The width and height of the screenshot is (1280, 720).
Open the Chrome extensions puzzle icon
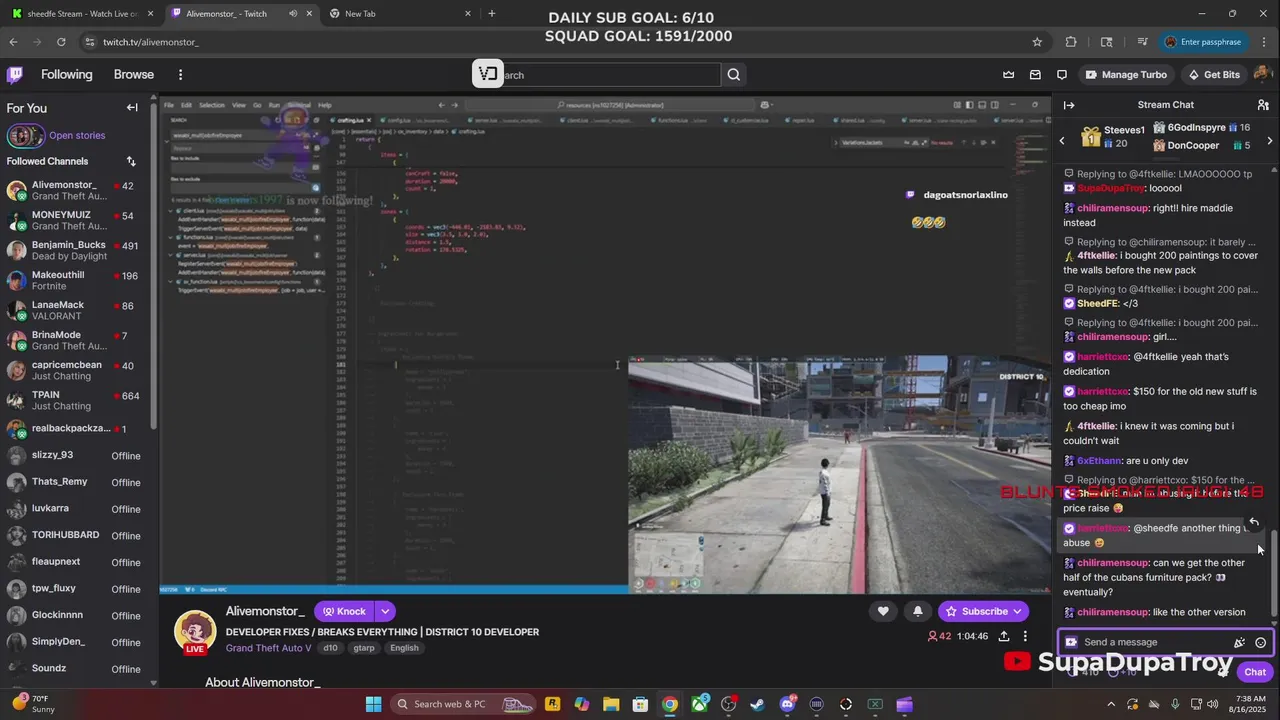tap(1071, 42)
